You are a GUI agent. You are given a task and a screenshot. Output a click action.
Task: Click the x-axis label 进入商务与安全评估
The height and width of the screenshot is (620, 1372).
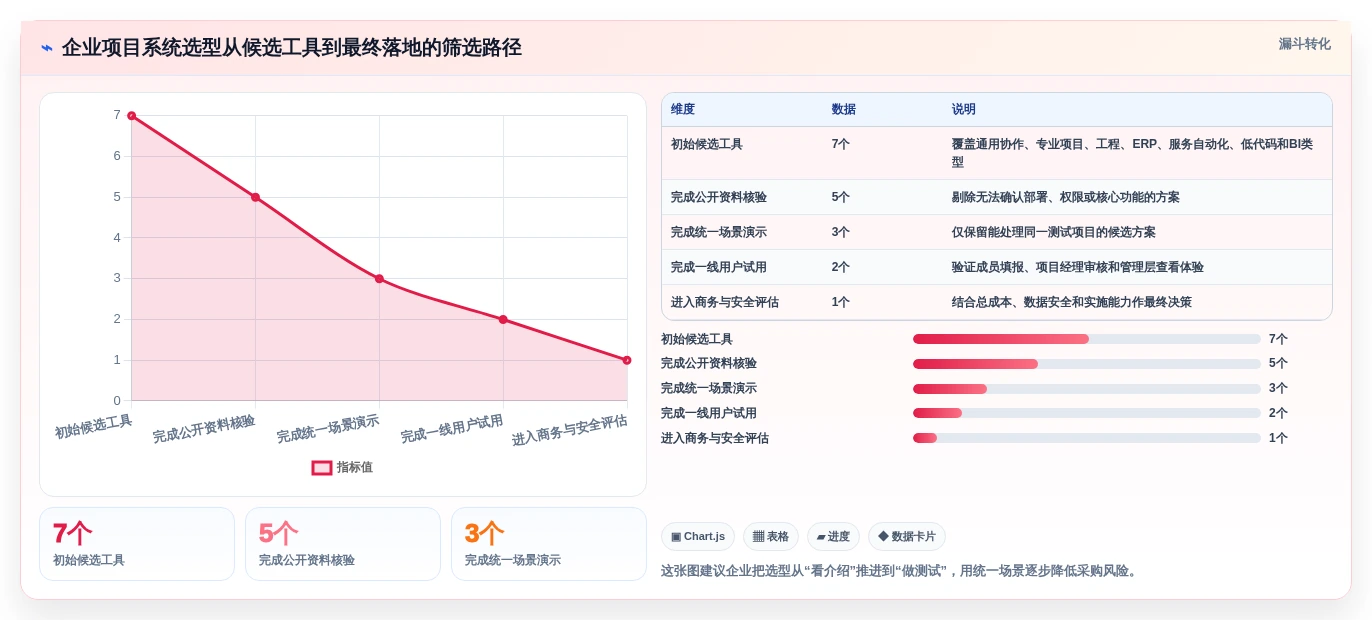[x=570, y=430]
